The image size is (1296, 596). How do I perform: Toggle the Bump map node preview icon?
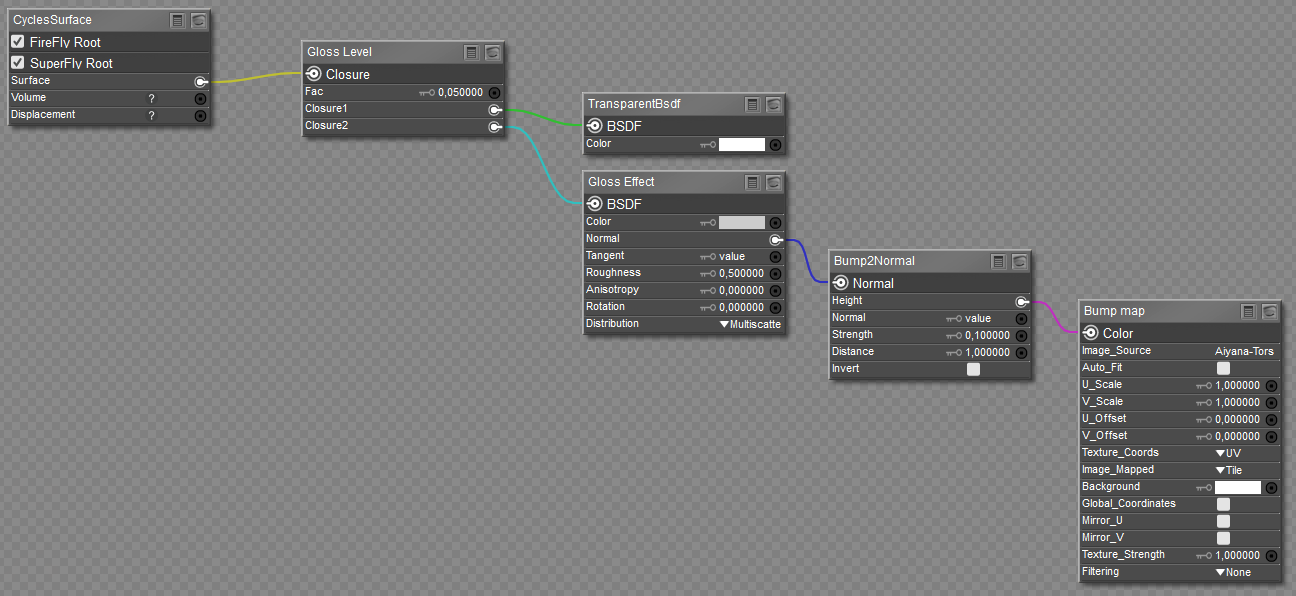tap(1270, 311)
